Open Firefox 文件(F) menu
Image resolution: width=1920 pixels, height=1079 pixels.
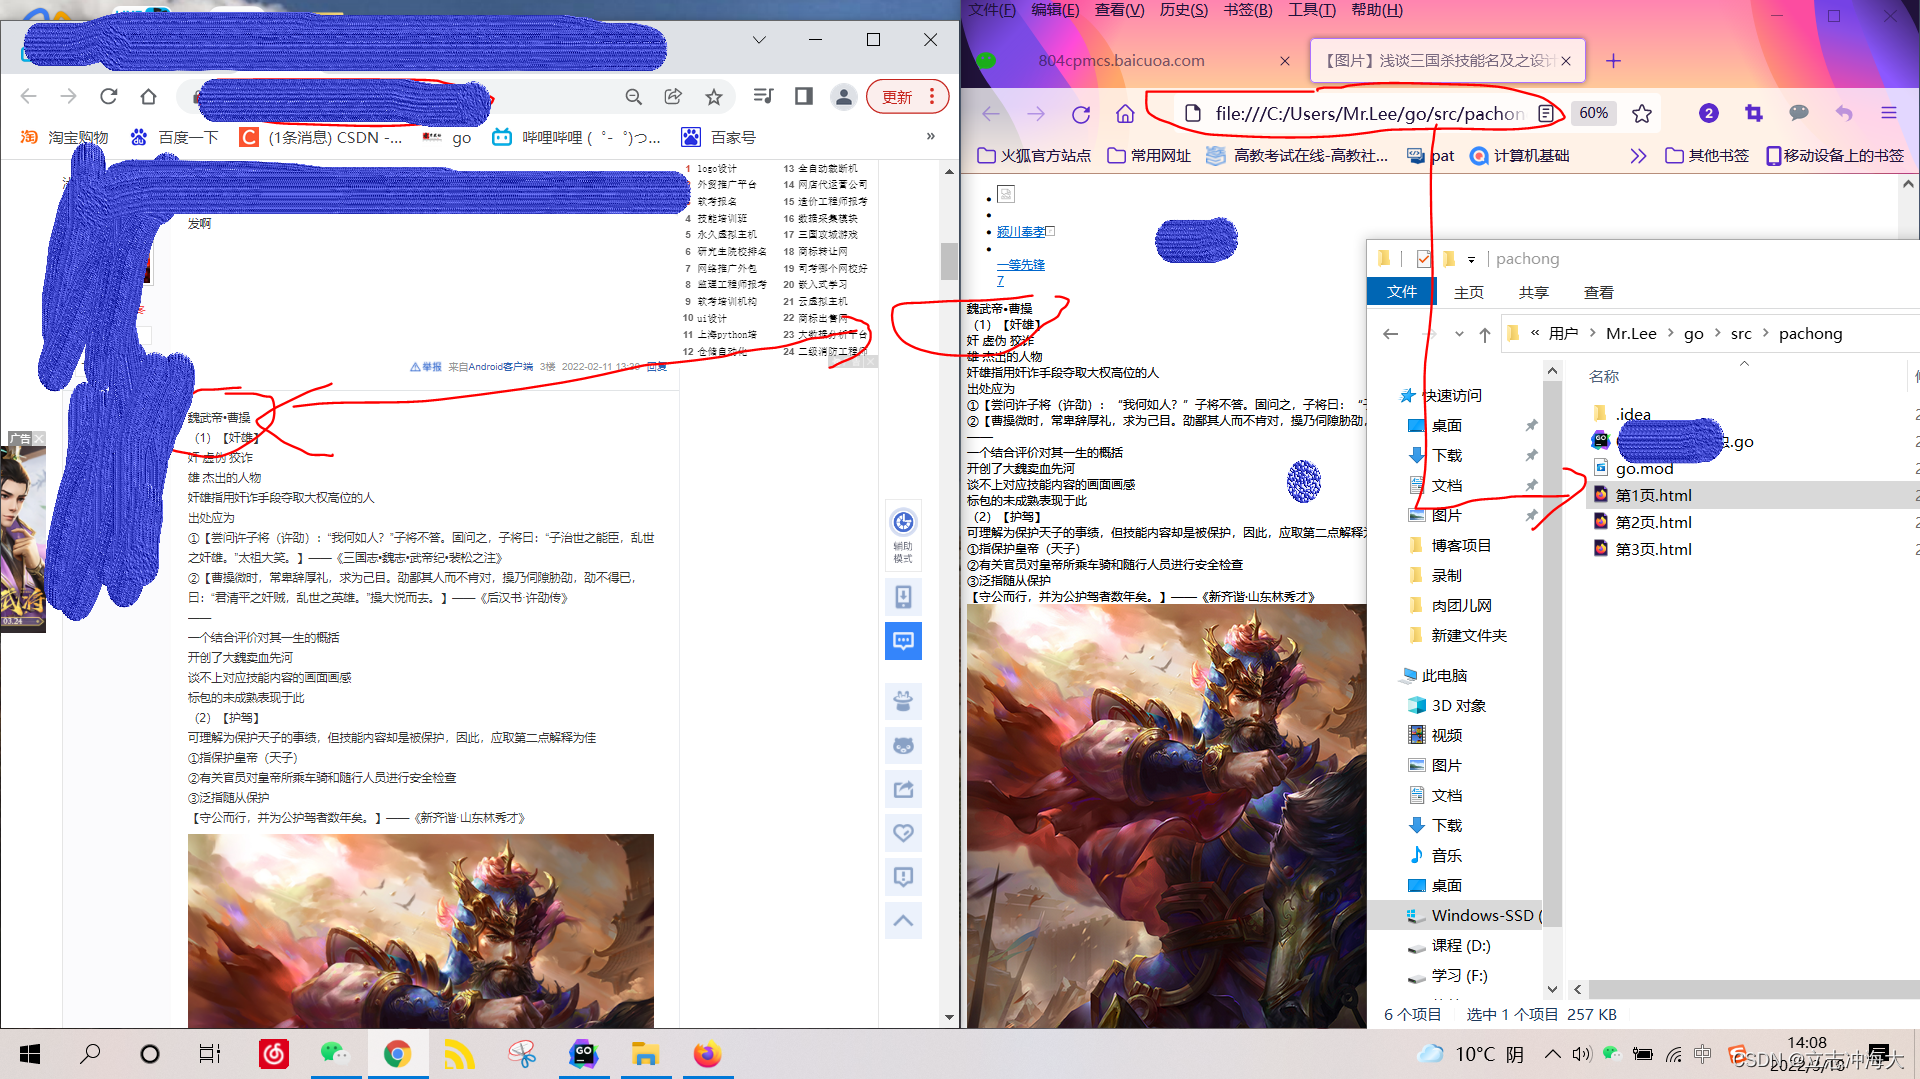[x=992, y=10]
